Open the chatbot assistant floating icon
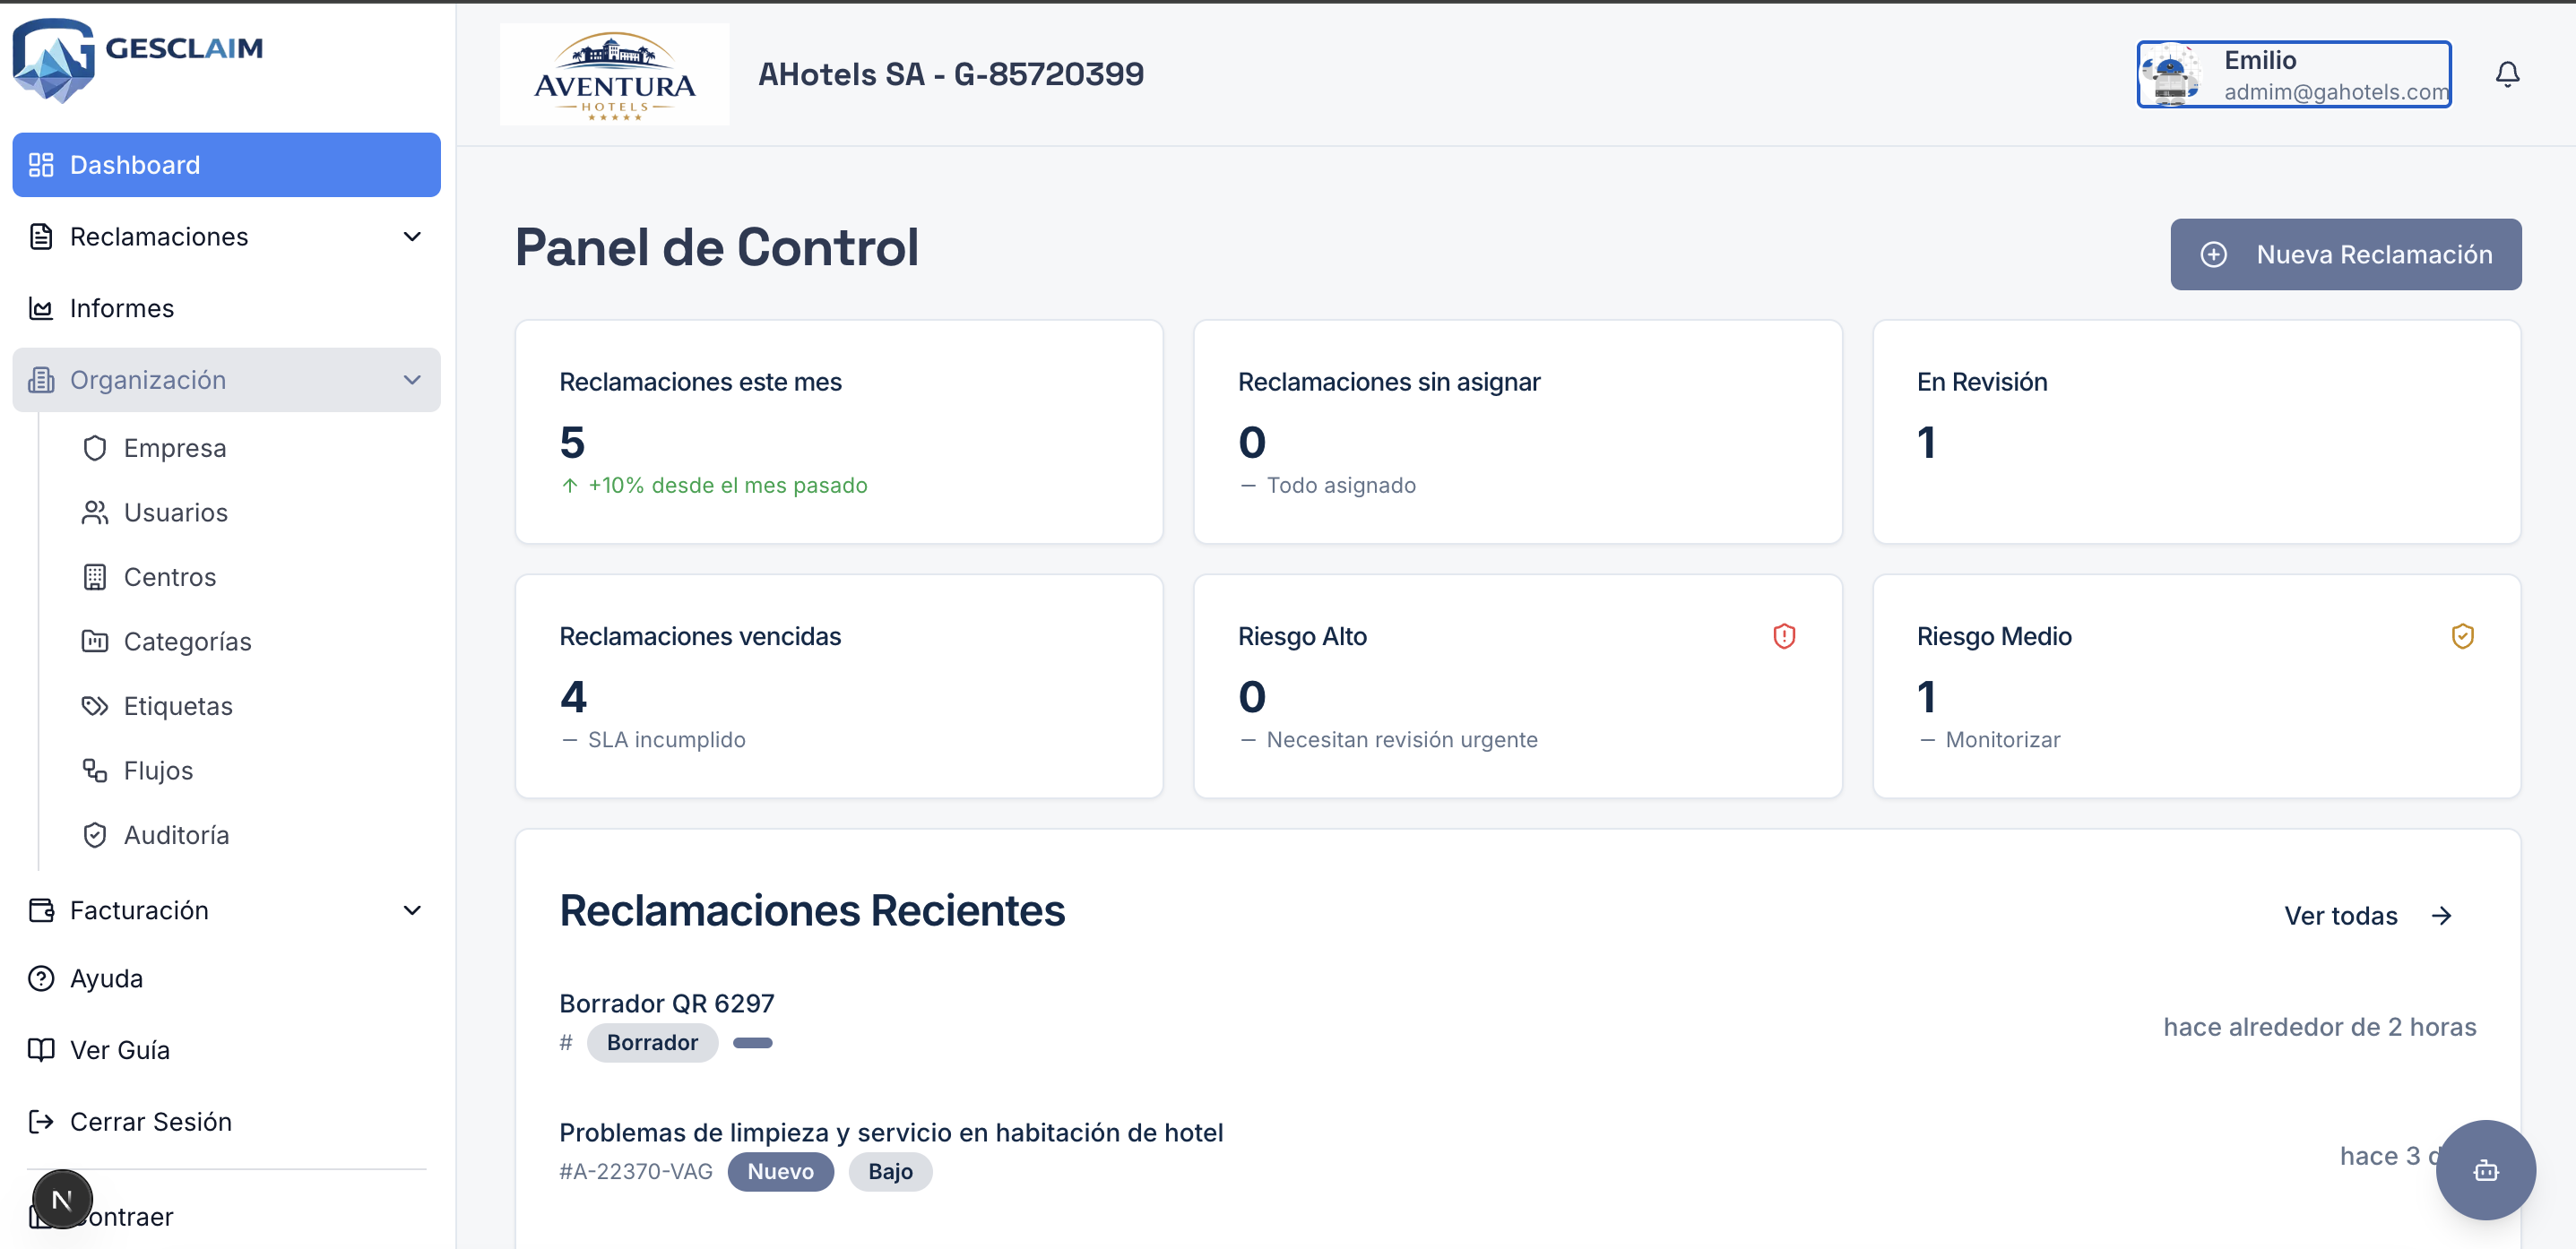Image resolution: width=2576 pixels, height=1249 pixels. click(2486, 1169)
